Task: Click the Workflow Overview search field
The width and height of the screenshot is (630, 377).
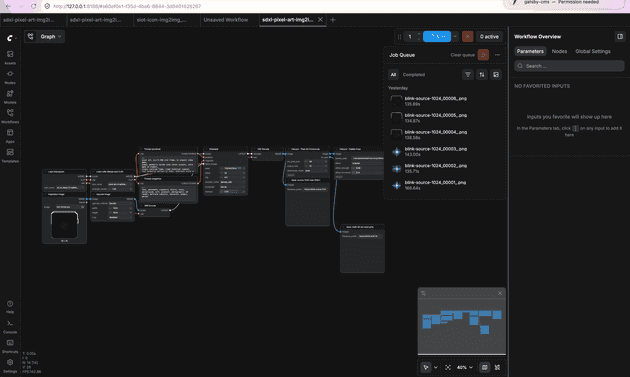Action: point(569,66)
